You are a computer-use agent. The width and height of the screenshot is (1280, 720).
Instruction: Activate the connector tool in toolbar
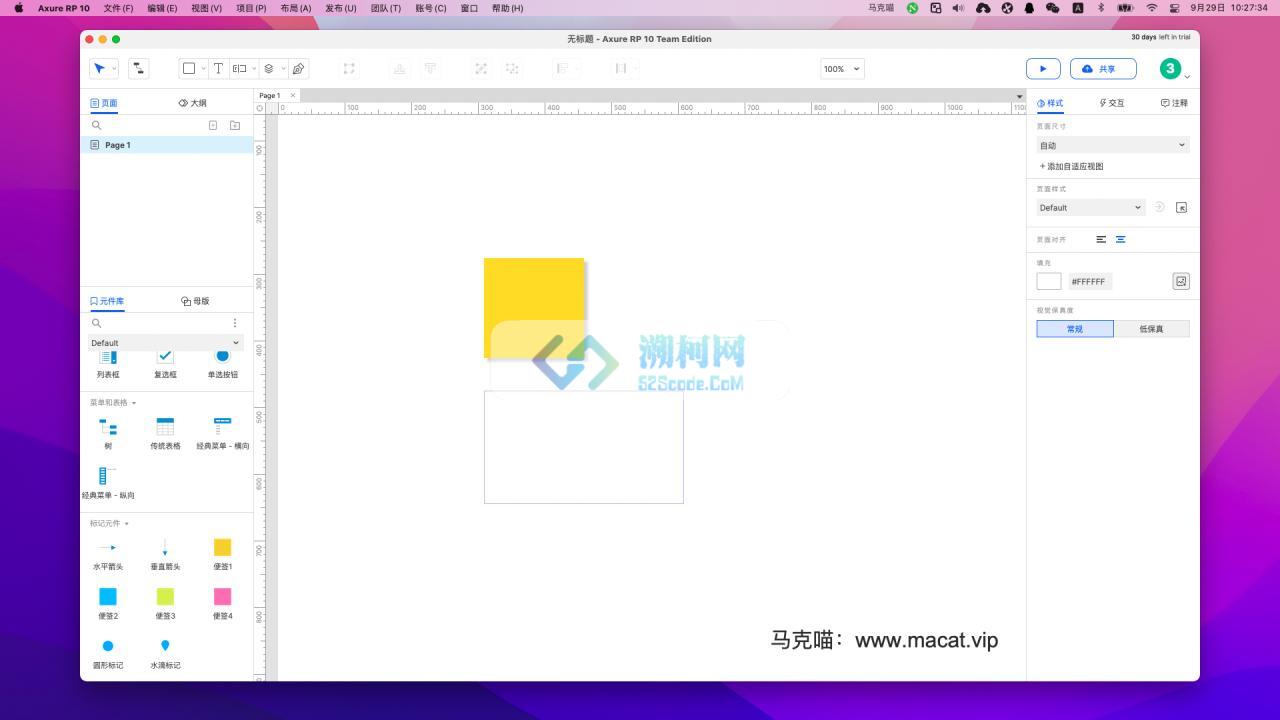(138, 68)
